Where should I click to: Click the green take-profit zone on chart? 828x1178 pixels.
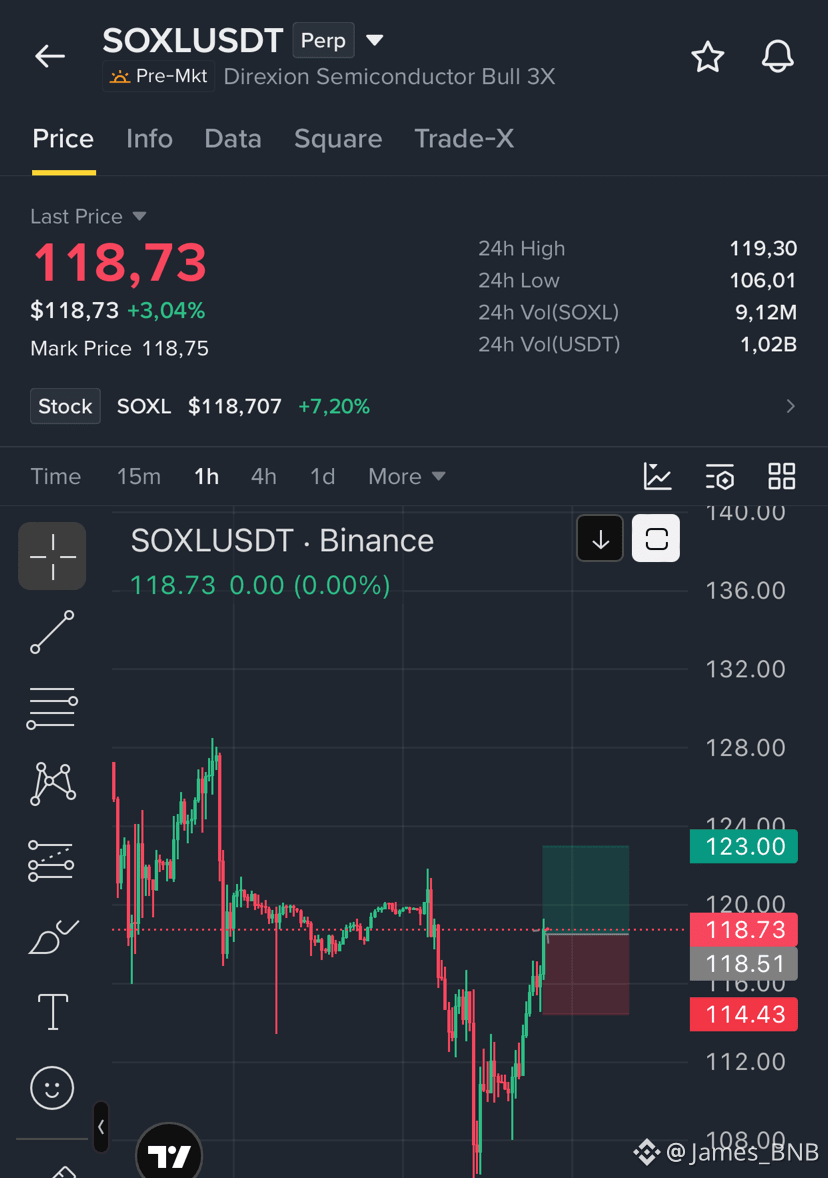click(x=585, y=888)
